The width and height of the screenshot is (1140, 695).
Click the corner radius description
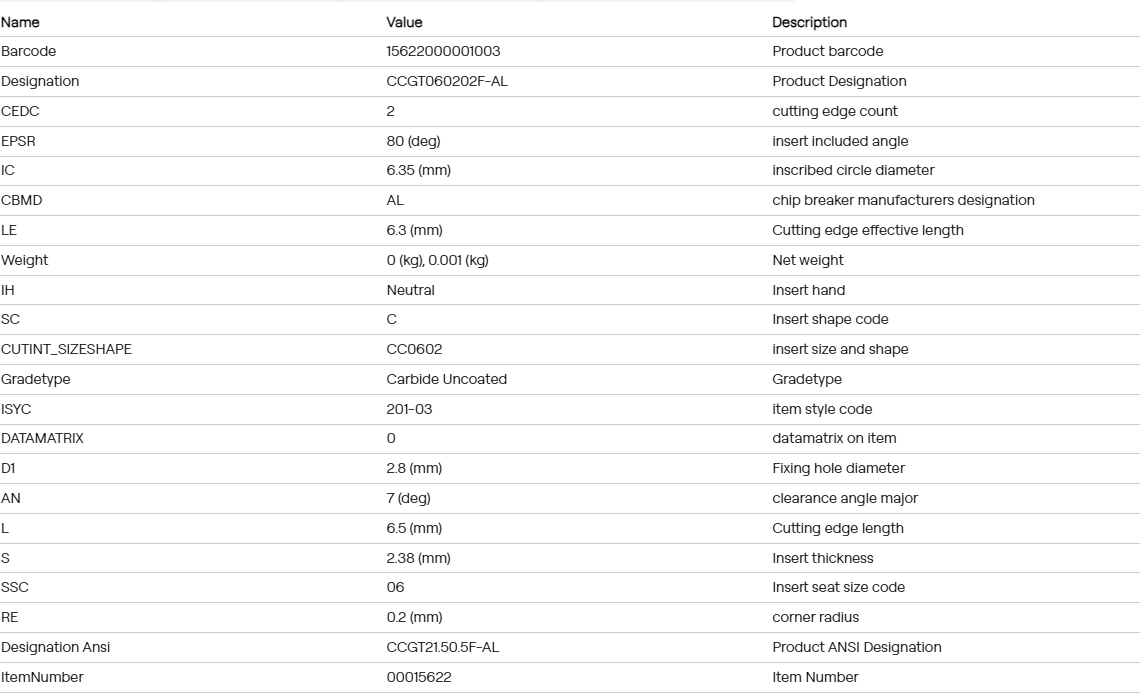coord(815,617)
